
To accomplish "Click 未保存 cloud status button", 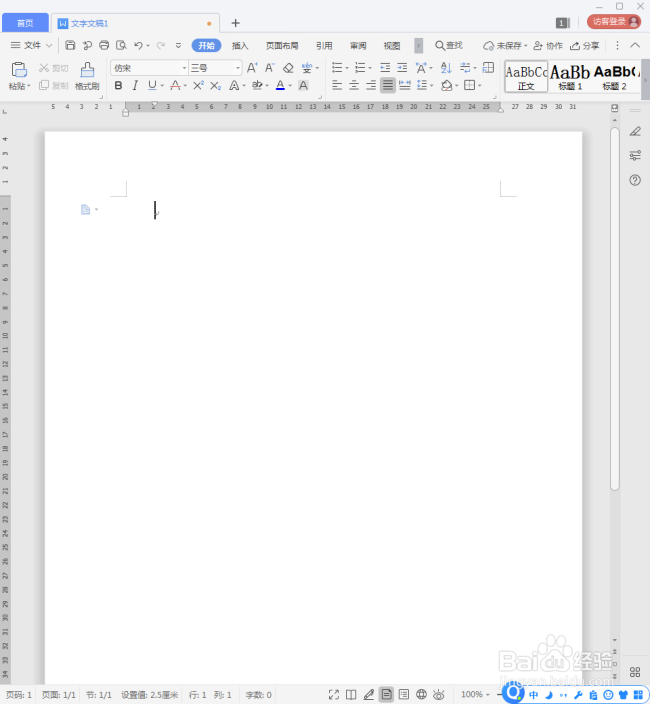I will point(505,45).
